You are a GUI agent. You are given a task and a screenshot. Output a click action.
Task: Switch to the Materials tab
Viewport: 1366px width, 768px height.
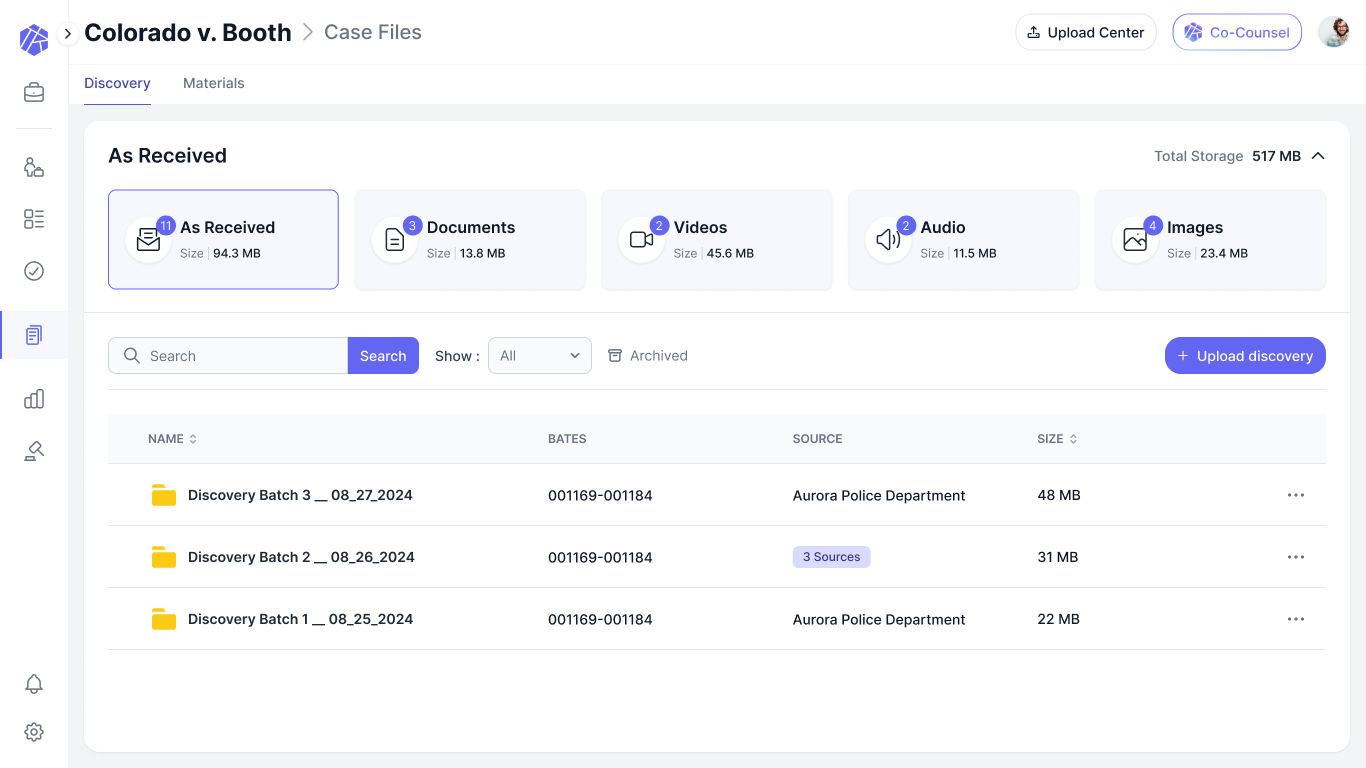[x=213, y=83]
